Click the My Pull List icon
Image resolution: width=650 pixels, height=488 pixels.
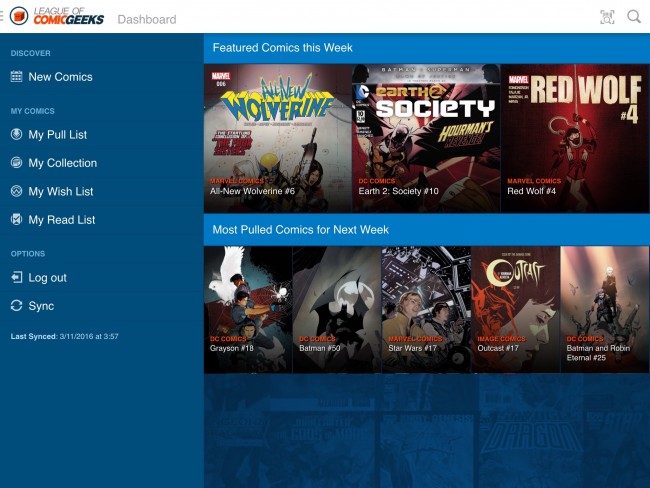pyautogui.click(x=17, y=134)
